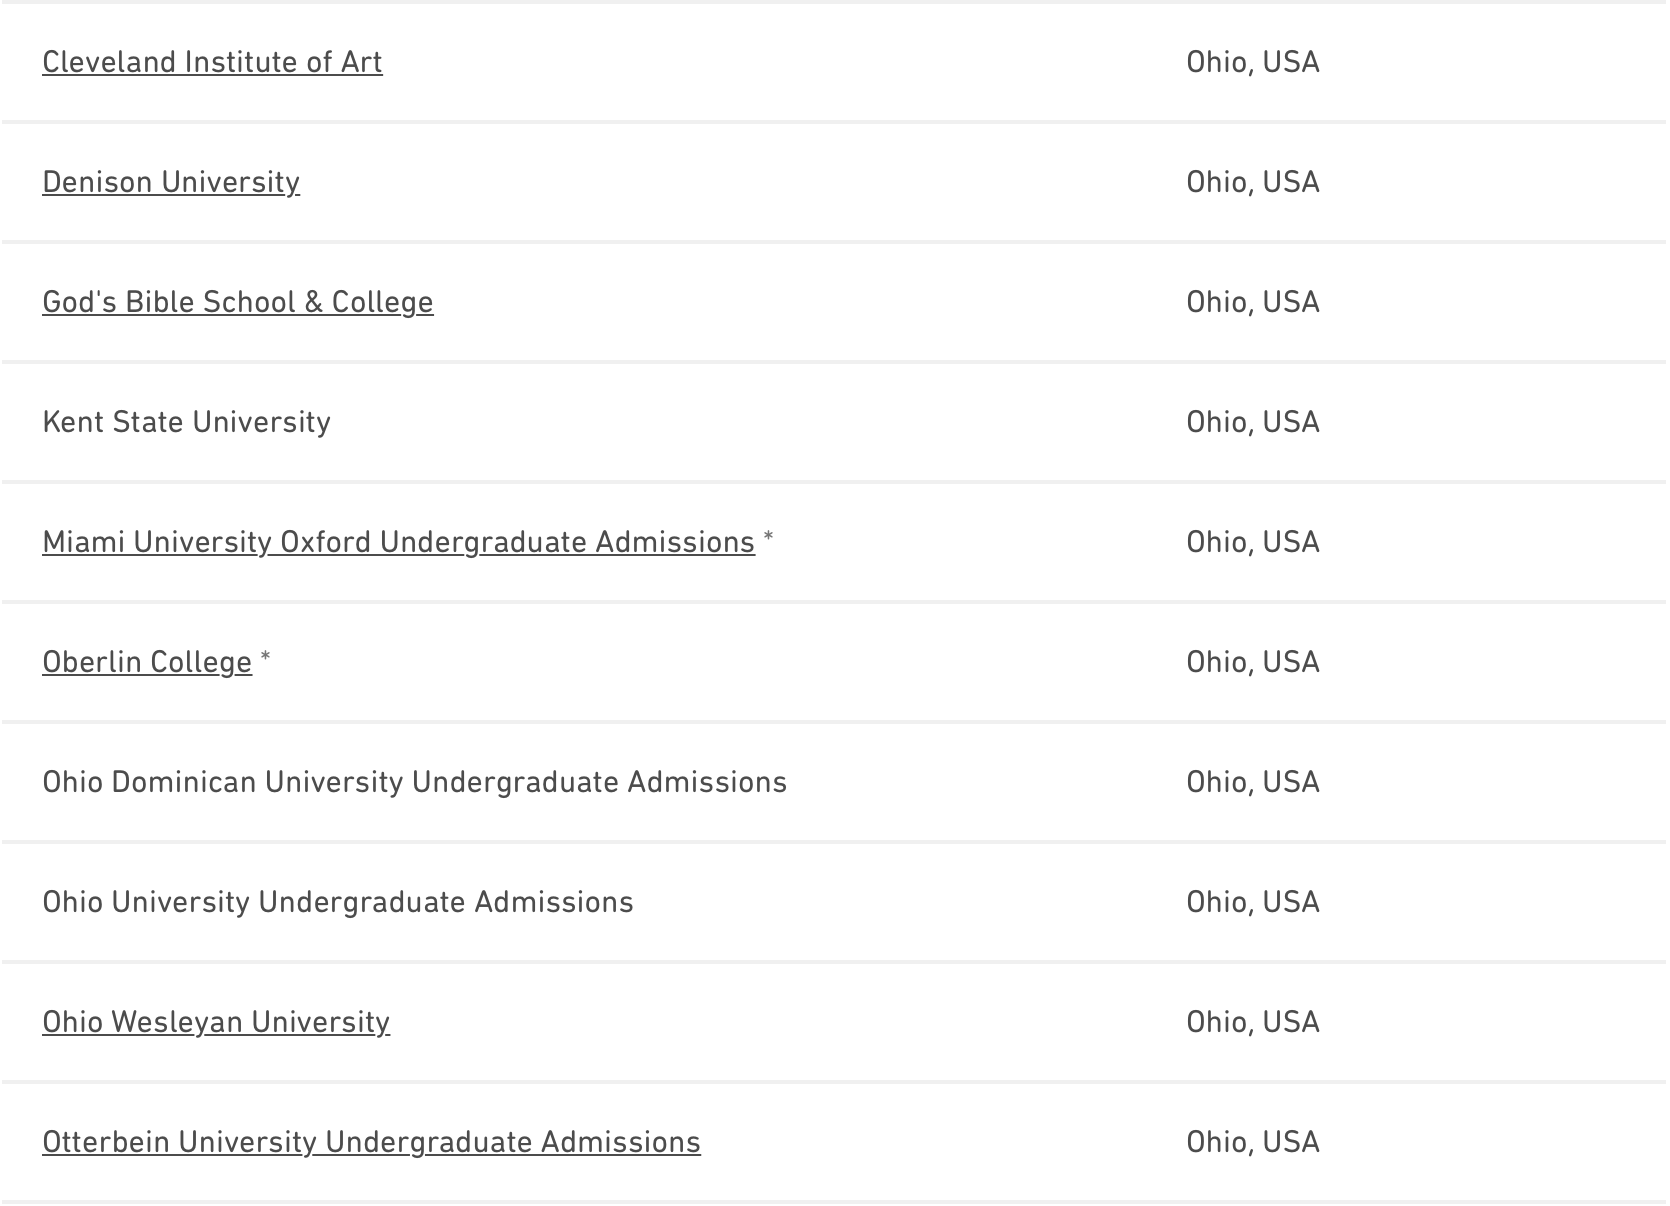Select the location next to Oberlin College
1670x1206 pixels.
pos(1253,662)
